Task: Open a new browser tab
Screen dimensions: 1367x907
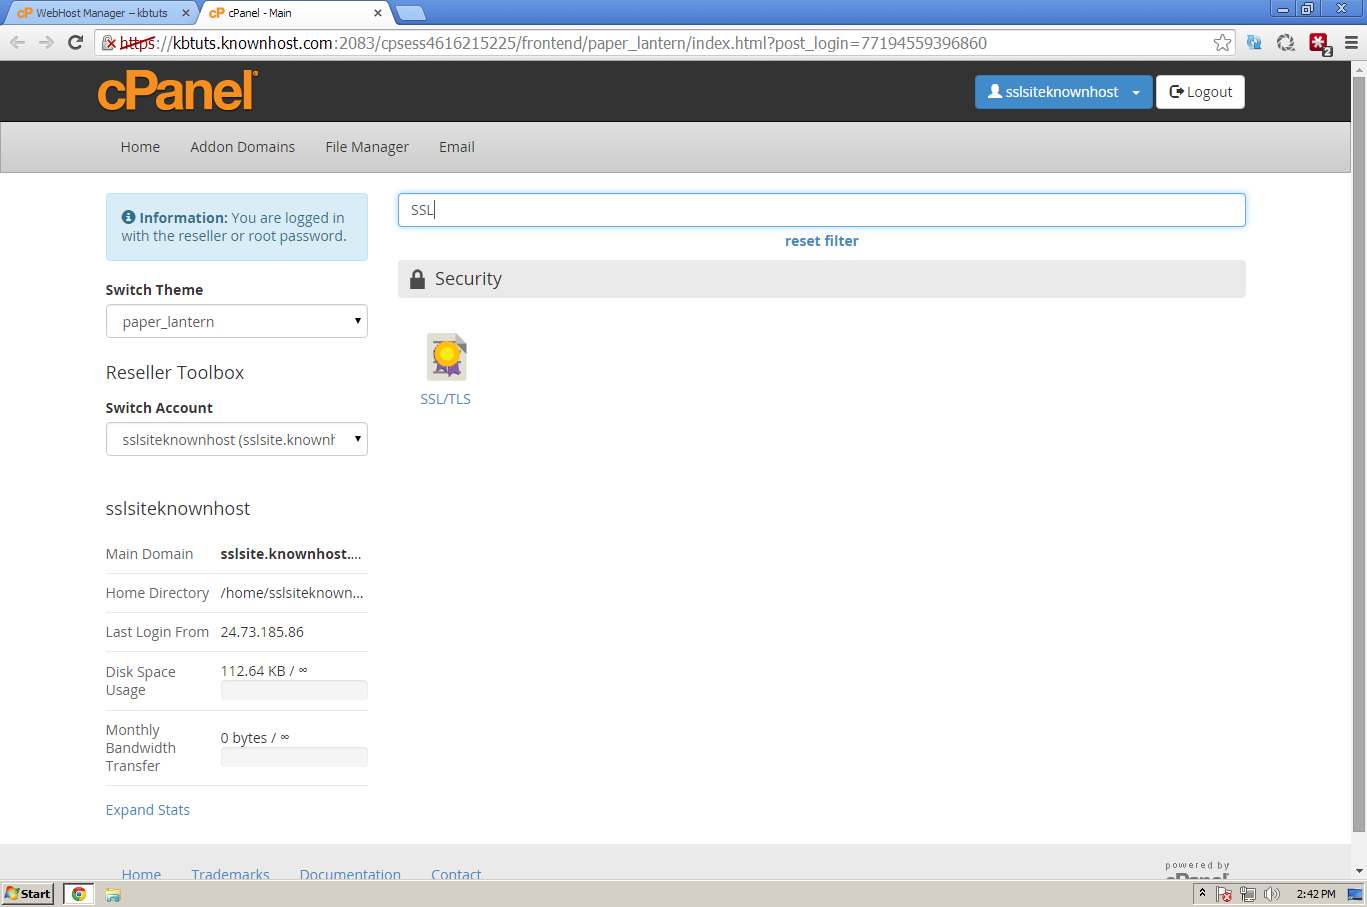Action: pyautogui.click(x=411, y=13)
